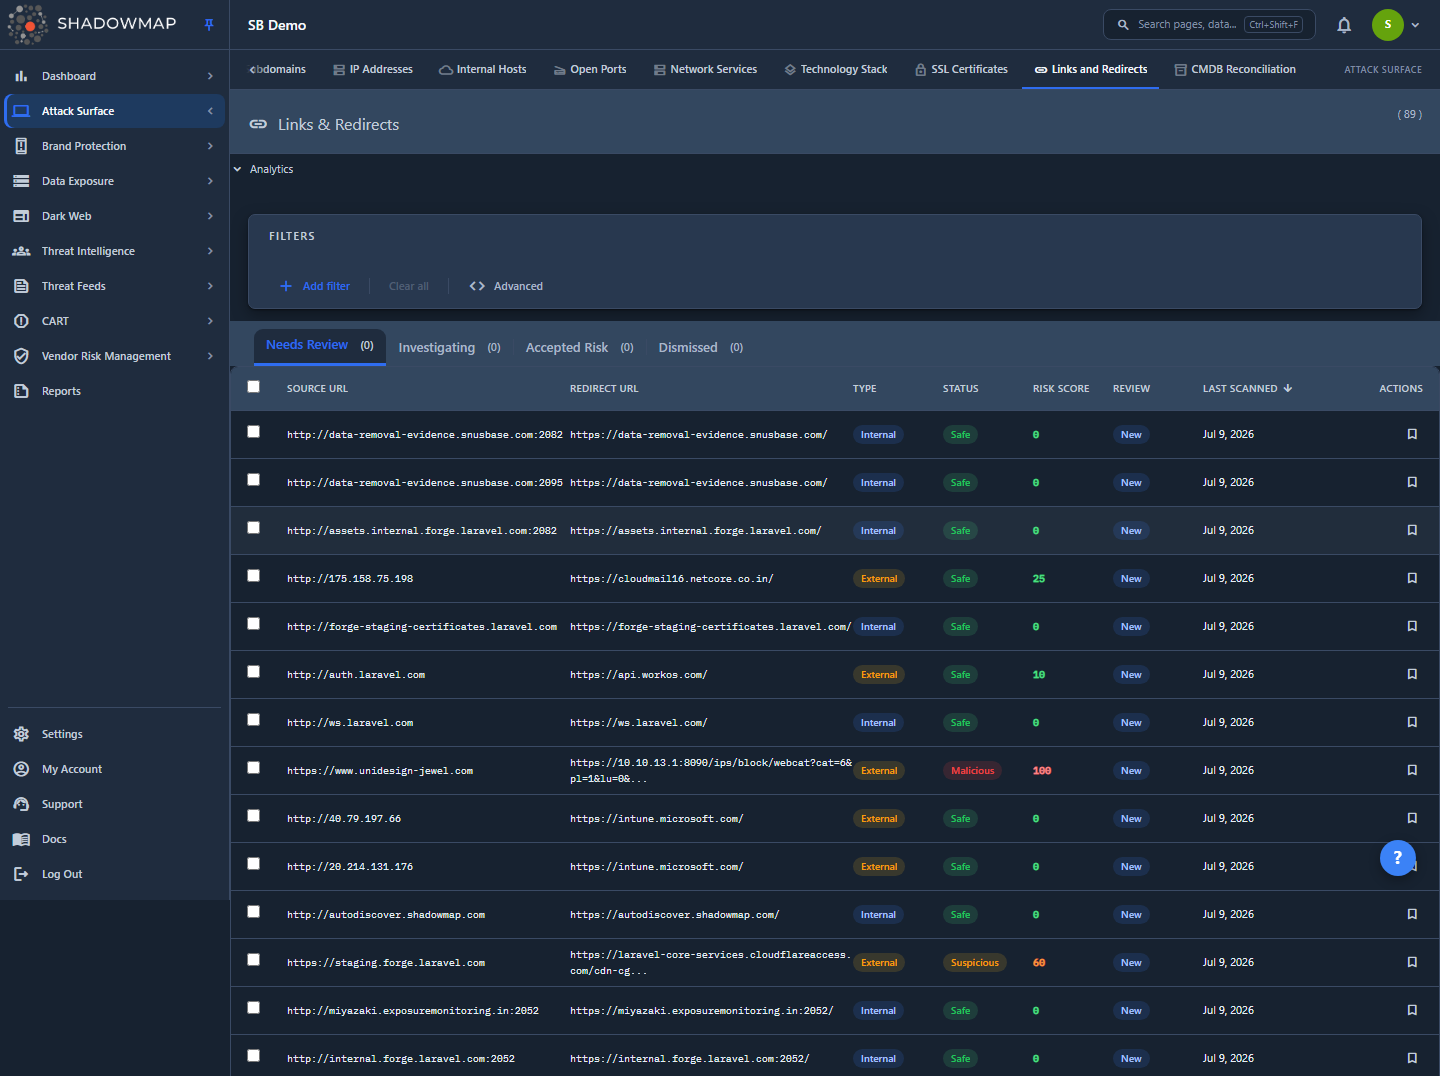Expand the Dark Web chevron
Screen dimensions: 1440x1076
point(210,216)
